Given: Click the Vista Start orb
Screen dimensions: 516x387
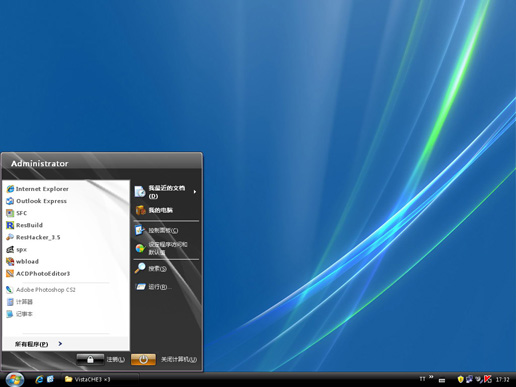Looking at the screenshot, I should pos(15,379).
